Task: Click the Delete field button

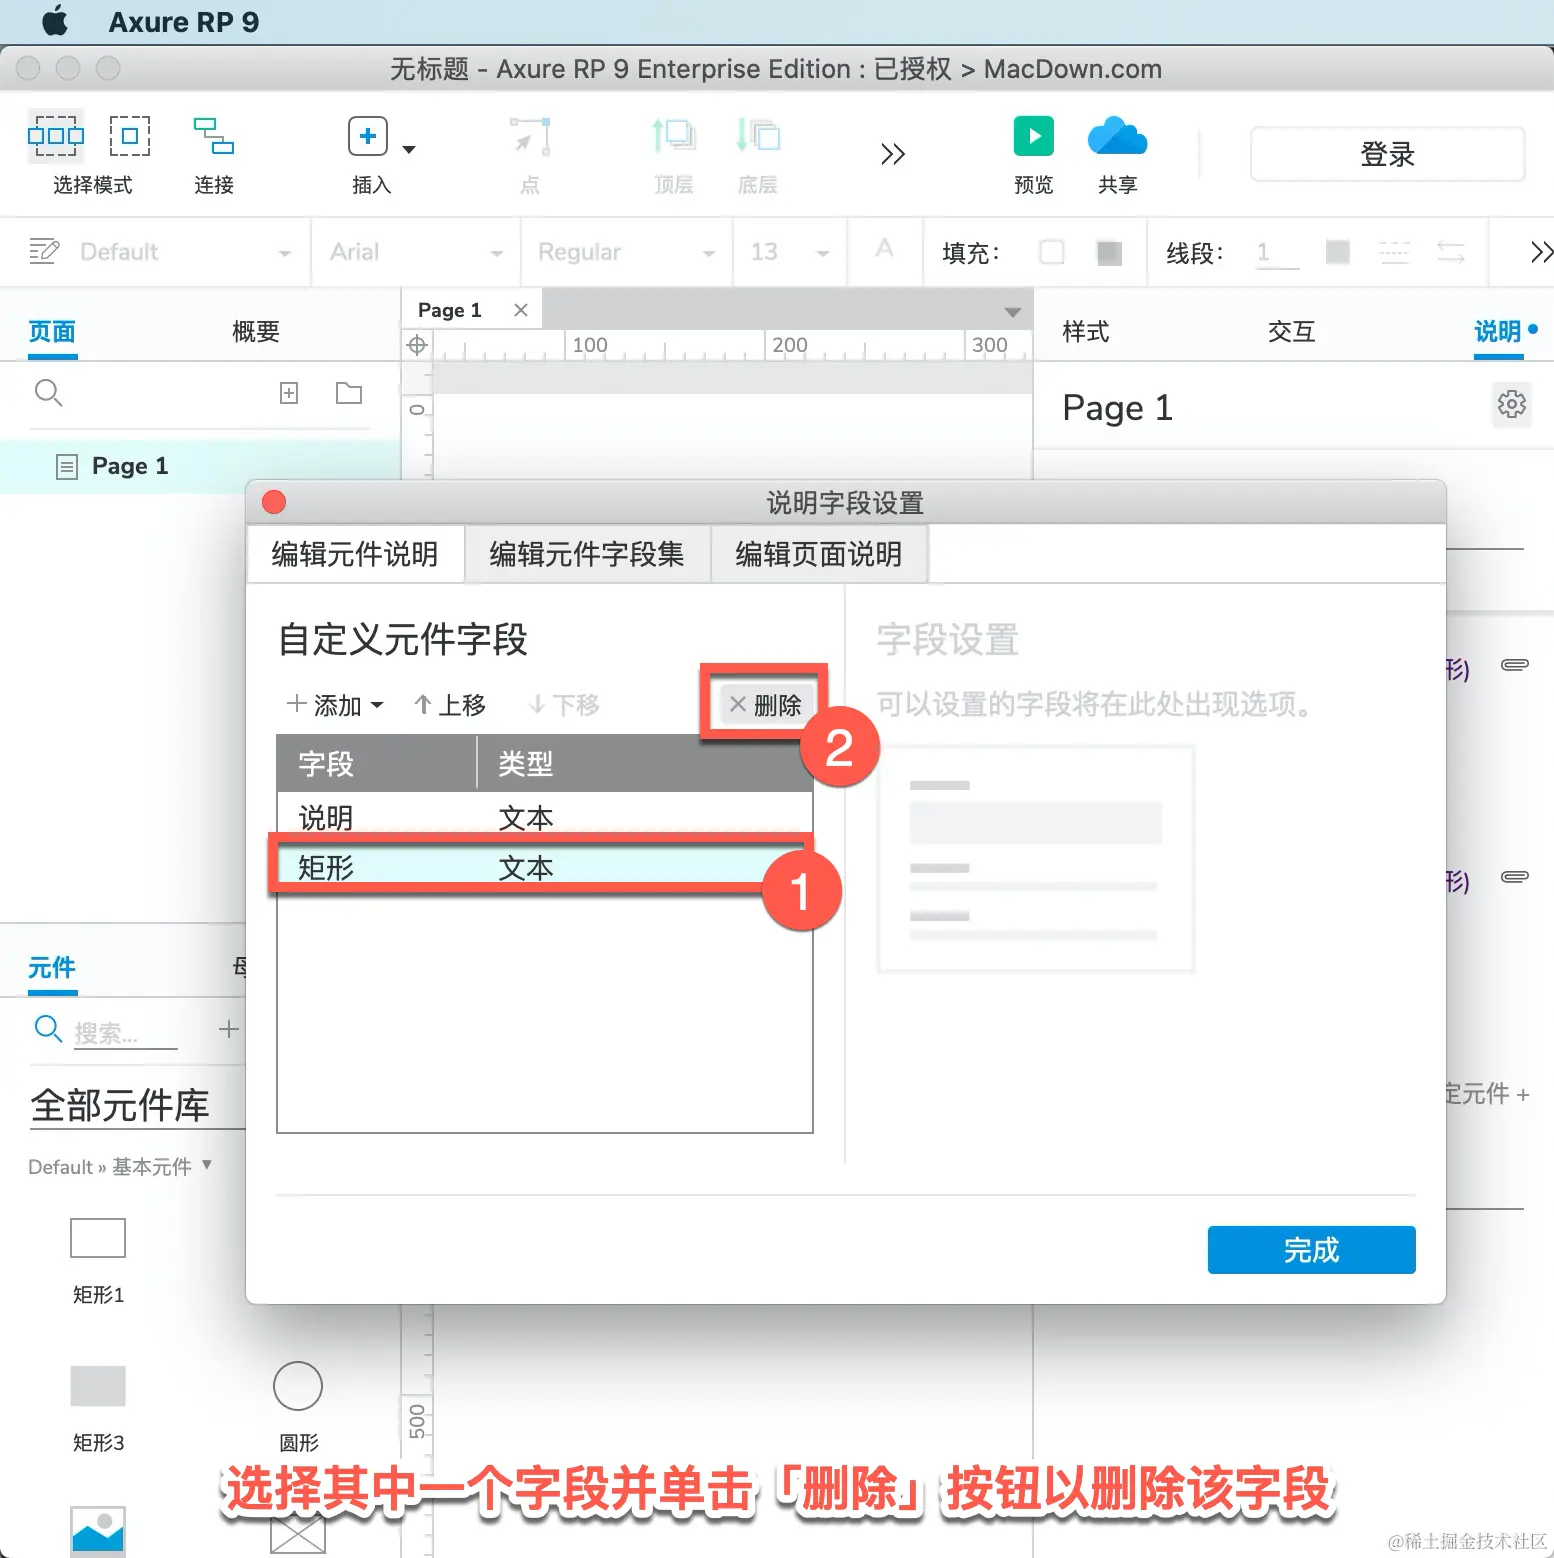Action: pos(765,705)
